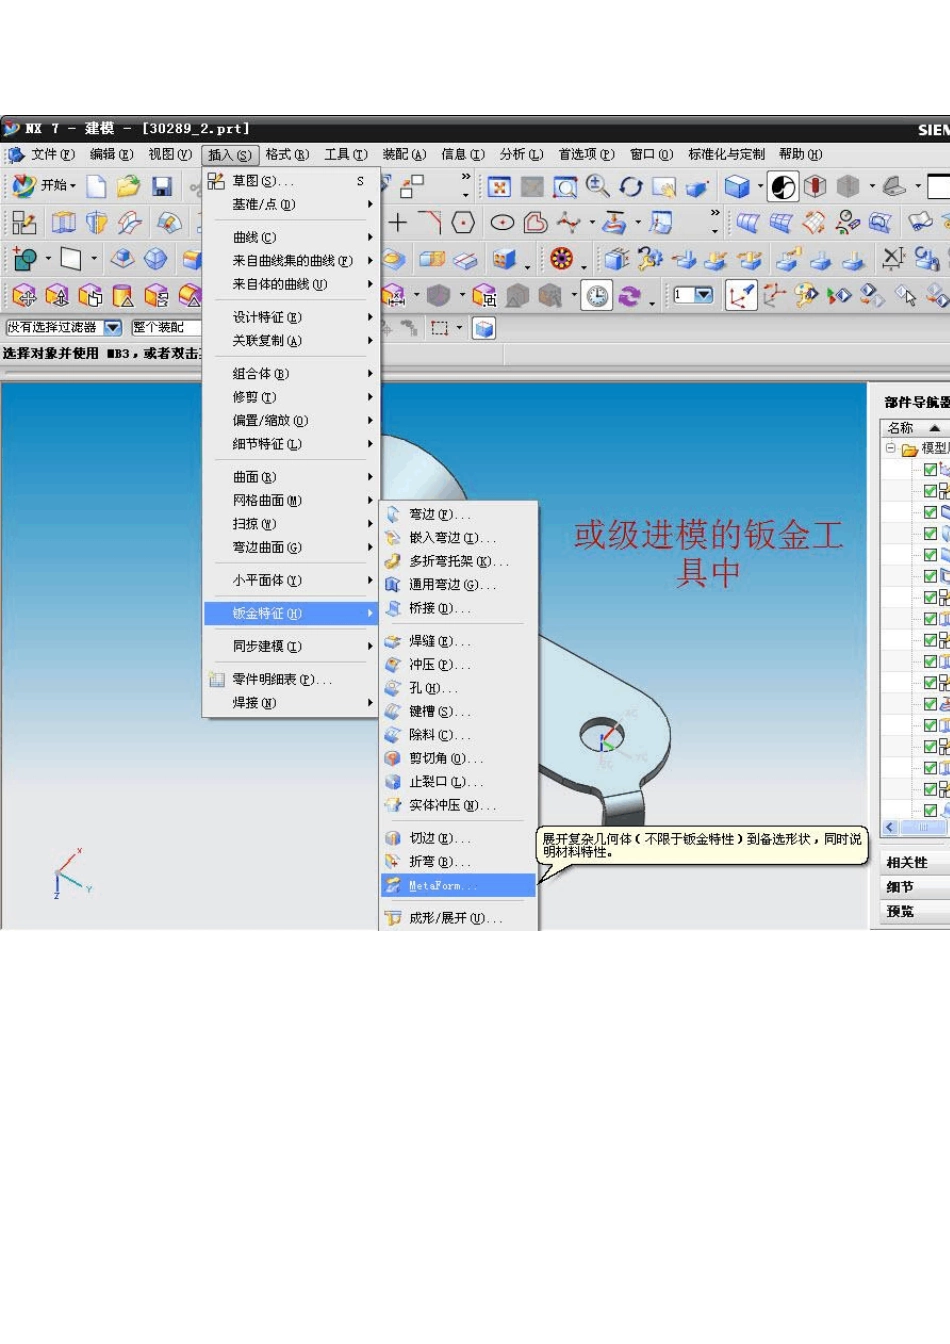Open the 分析 menu
This screenshot has width=950, height=1344.
coord(521,154)
